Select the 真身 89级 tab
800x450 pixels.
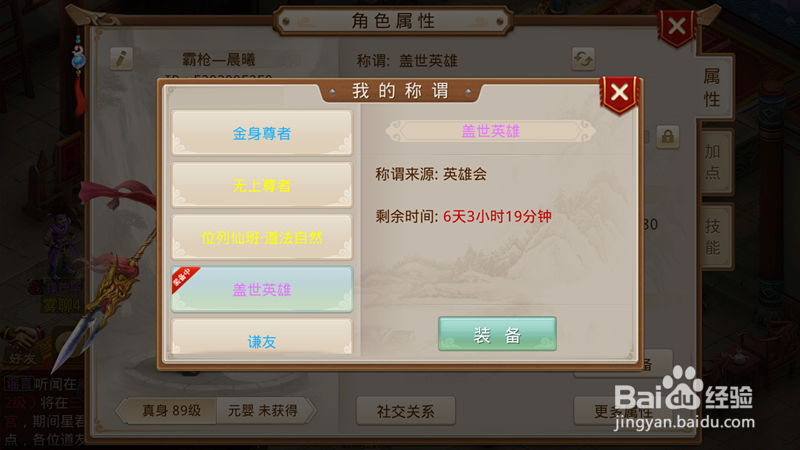coord(171,410)
